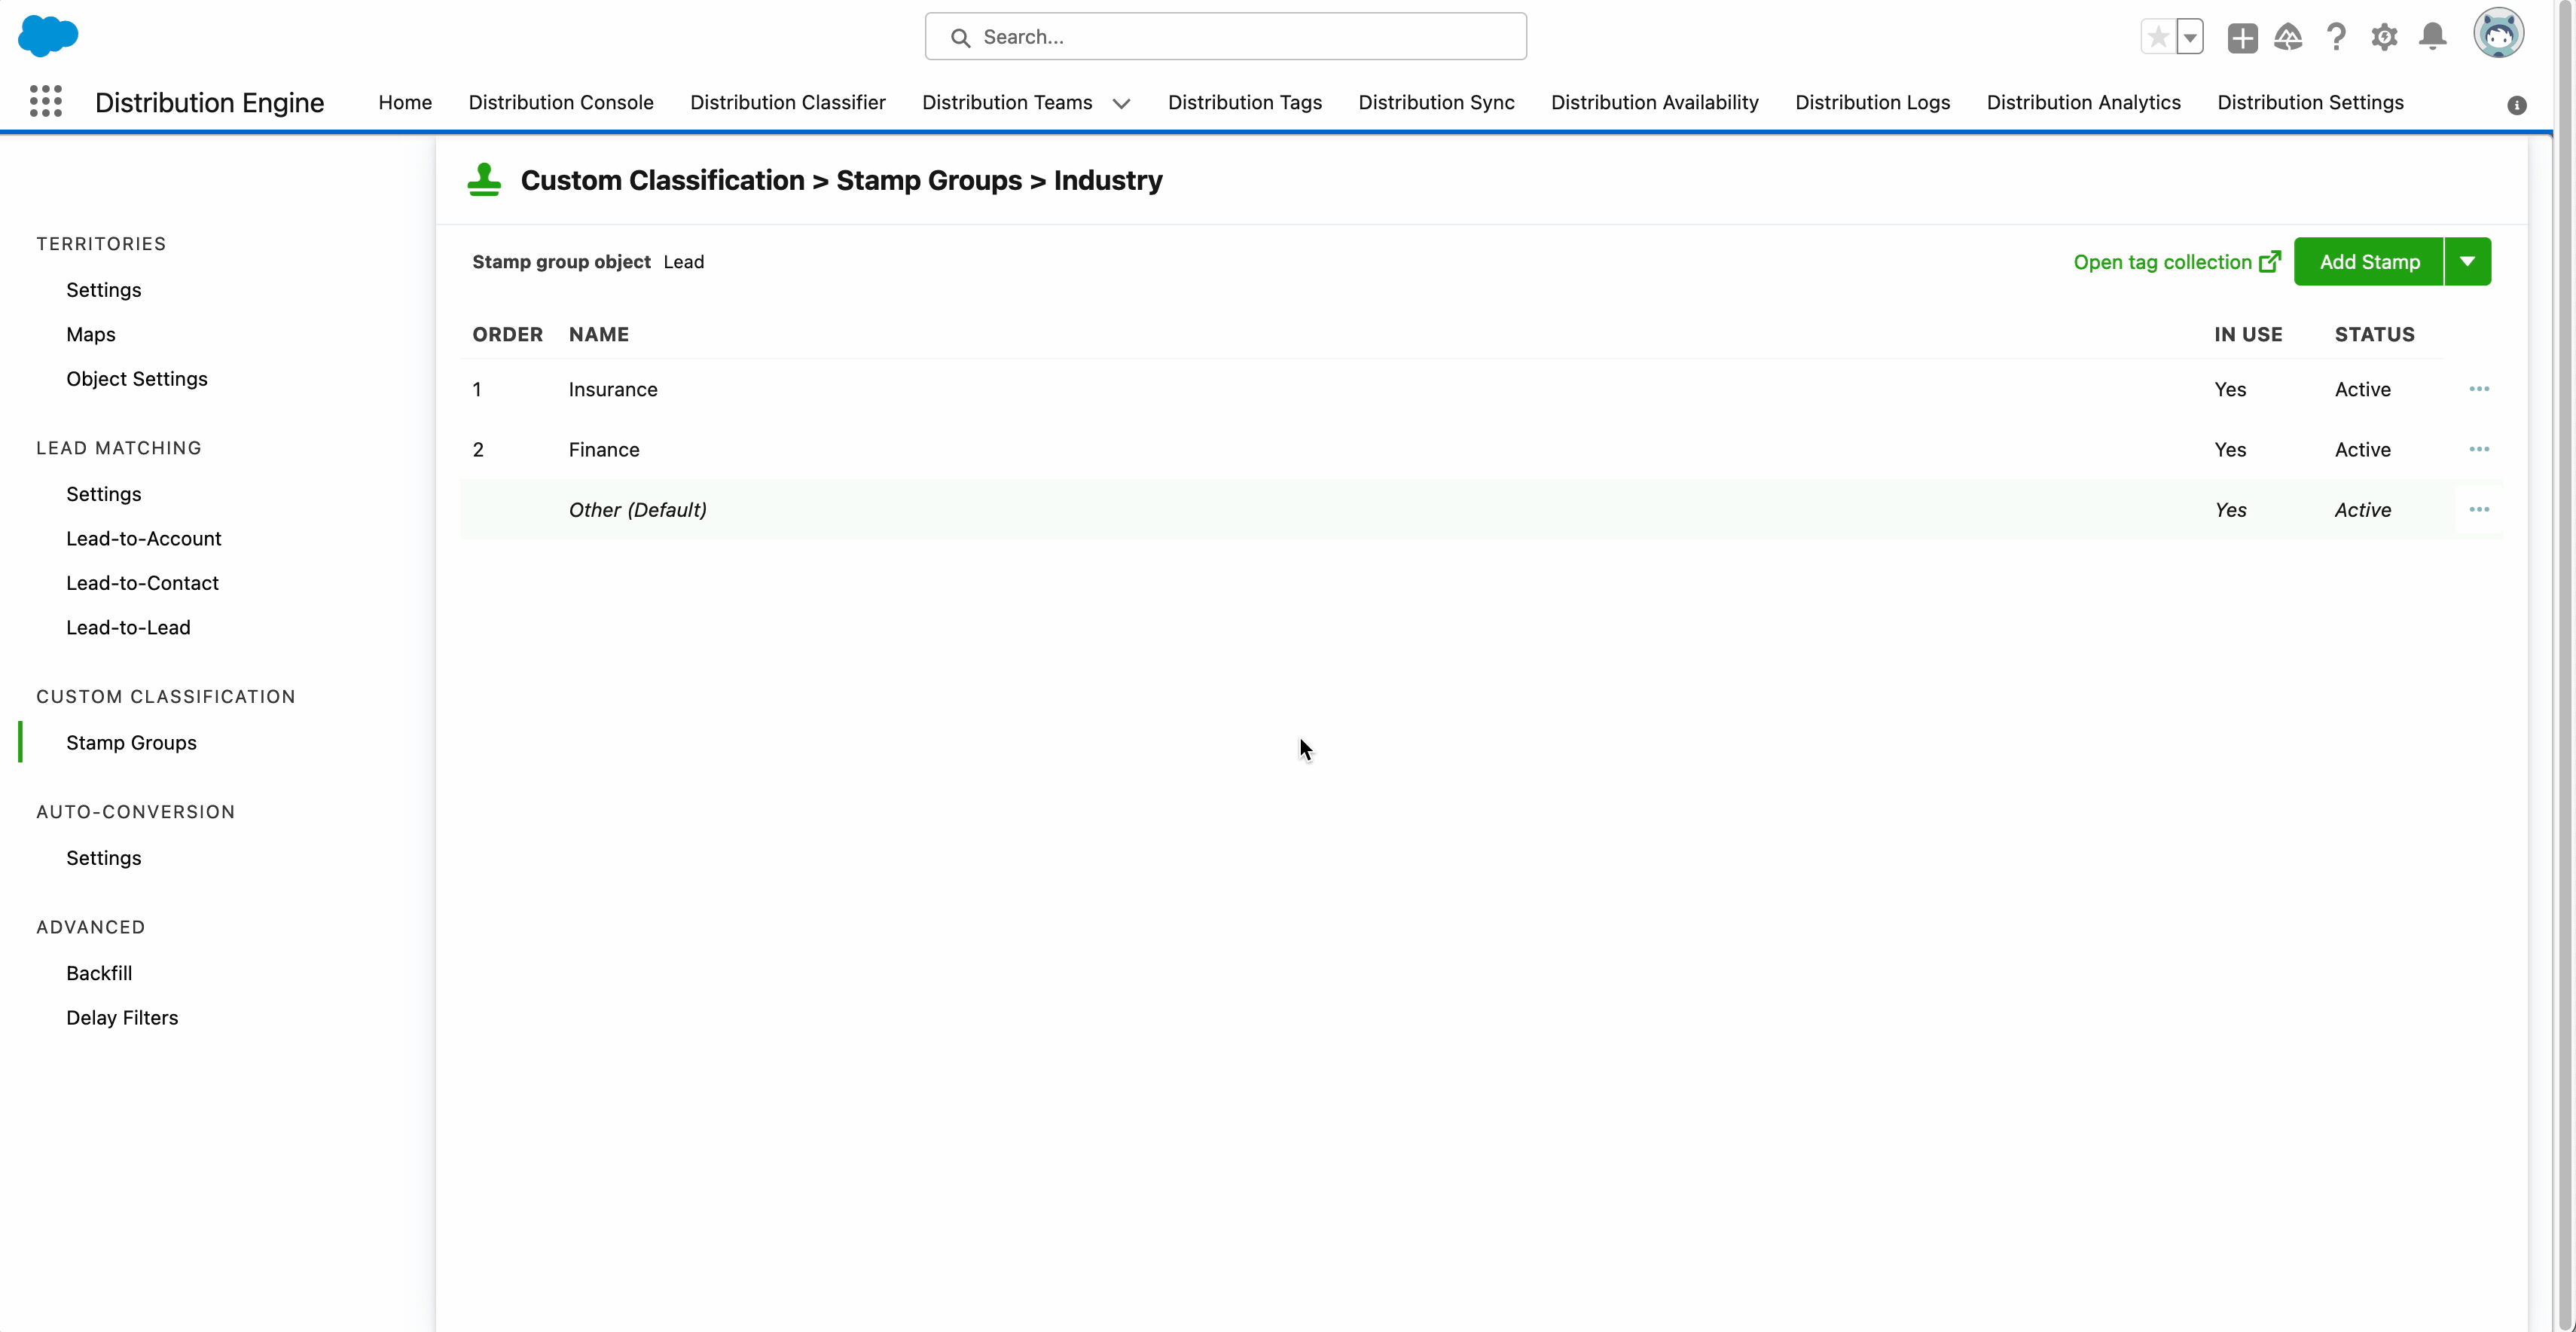Click the Insurance stamp name
The image size is (2576, 1332).
(x=613, y=389)
